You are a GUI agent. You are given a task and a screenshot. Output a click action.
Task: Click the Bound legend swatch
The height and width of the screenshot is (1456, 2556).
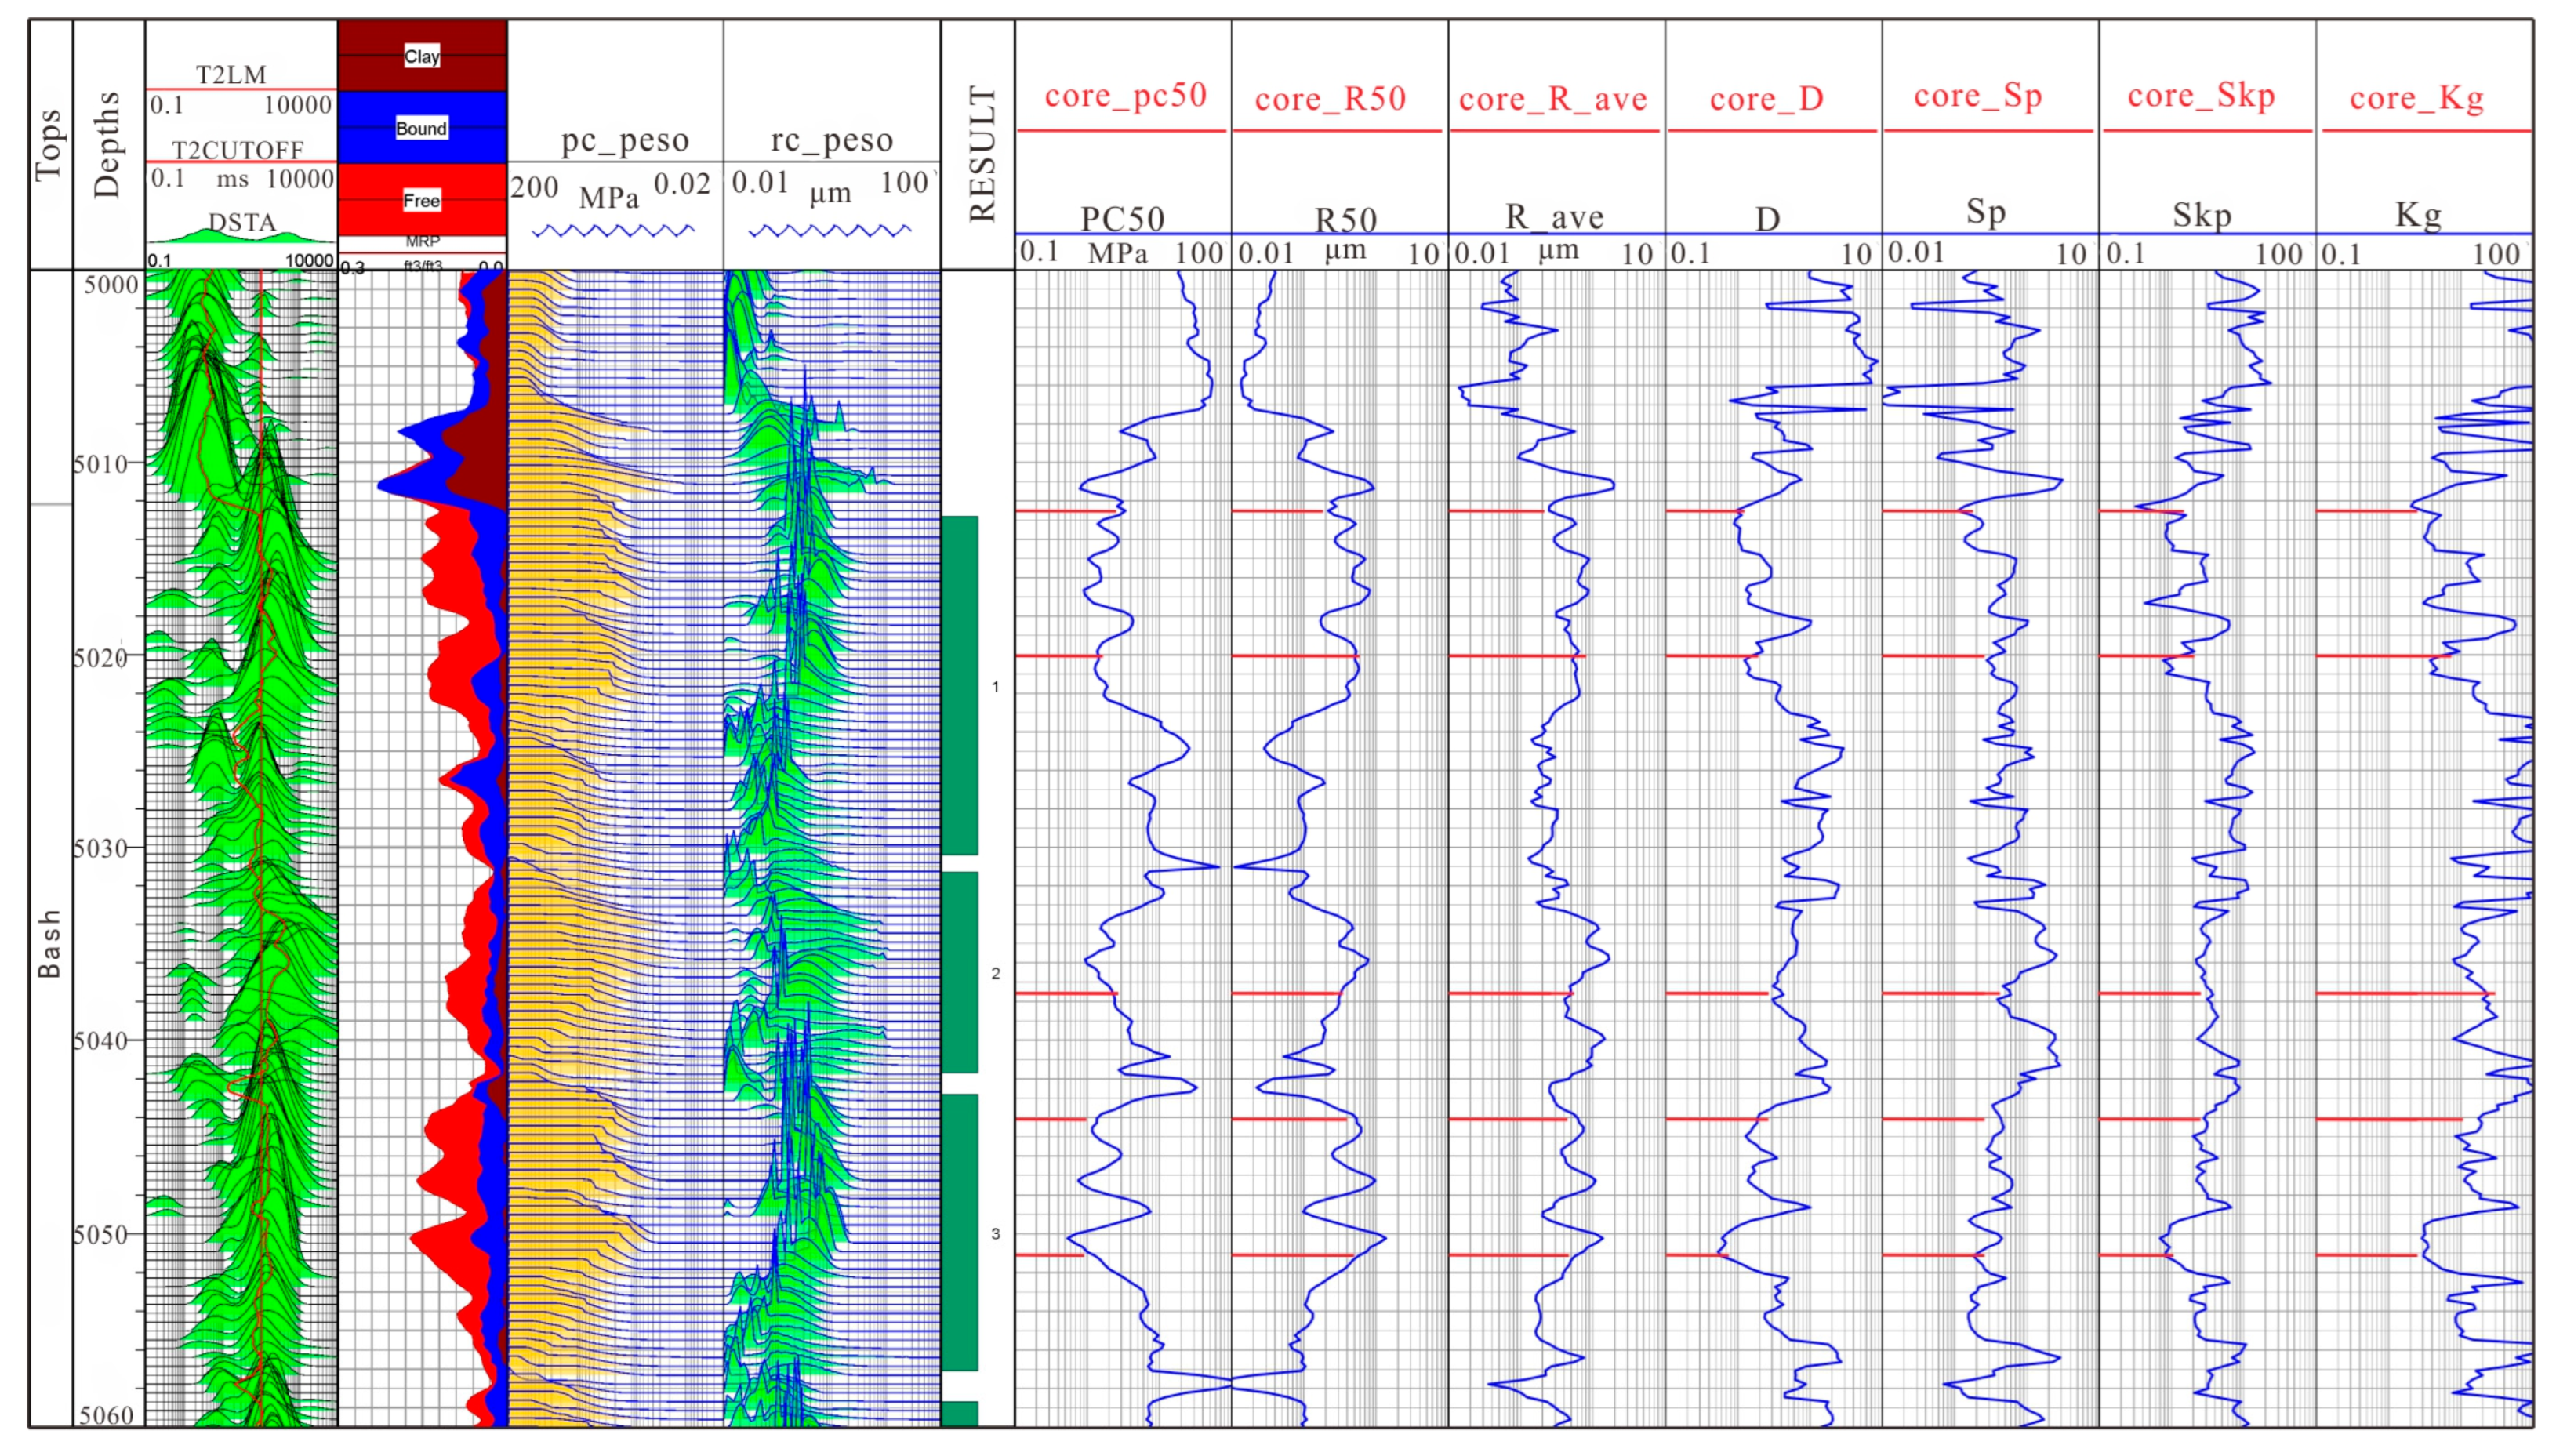click(x=422, y=128)
